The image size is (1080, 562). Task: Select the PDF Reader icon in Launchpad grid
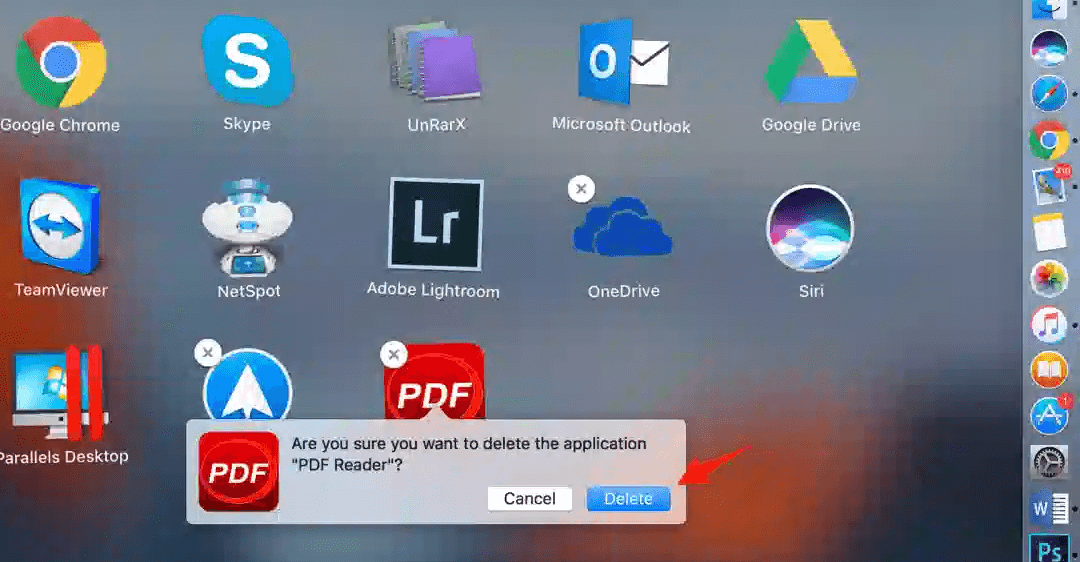[435, 382]
